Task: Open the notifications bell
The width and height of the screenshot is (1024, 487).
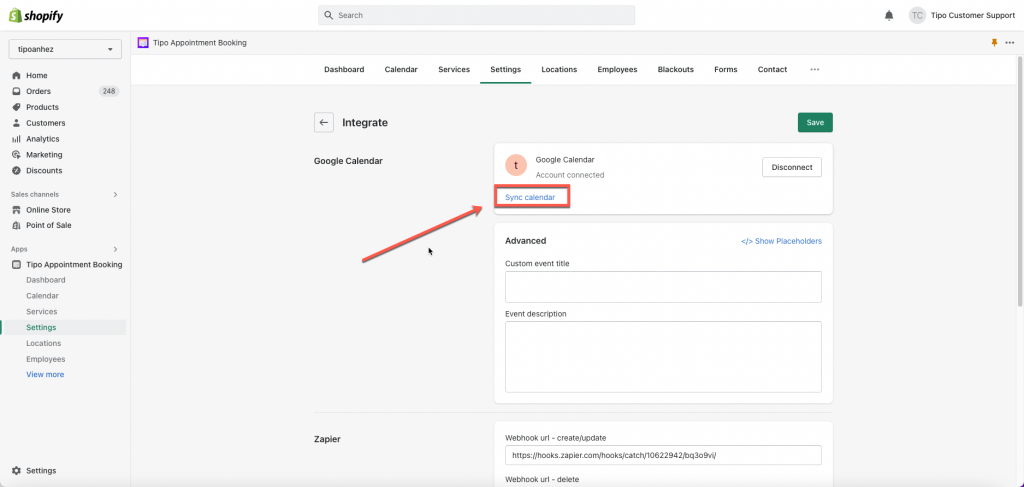Action: click(x=889, y=15)
